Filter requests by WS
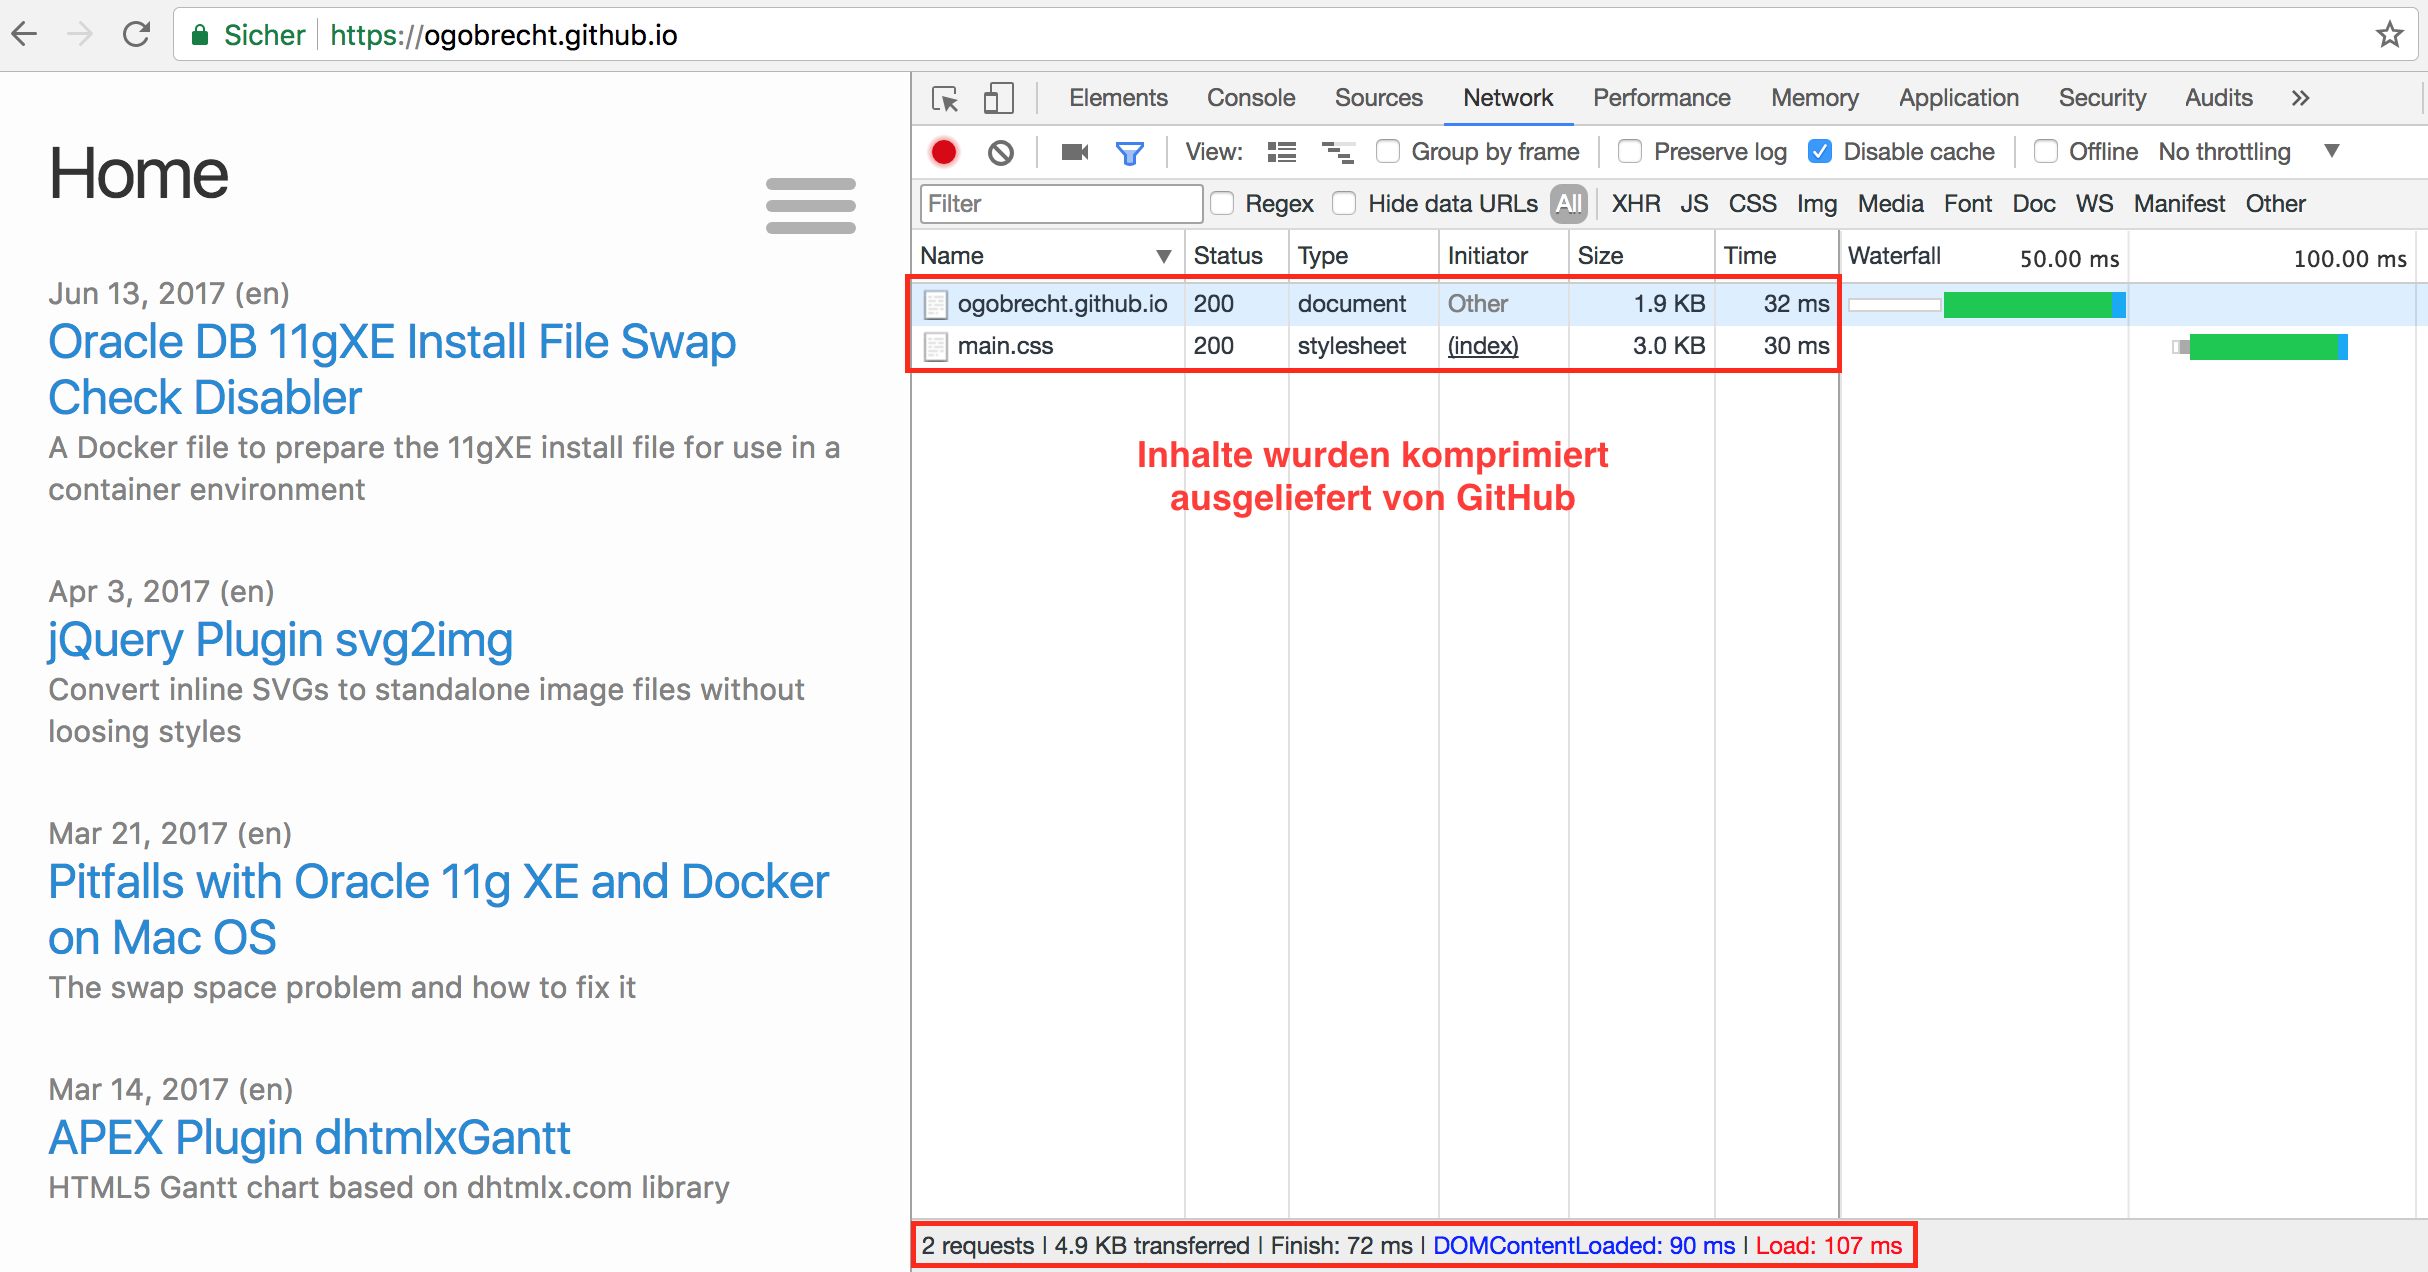This screenshot has height=1272, width=2428. click(2094, 204)
